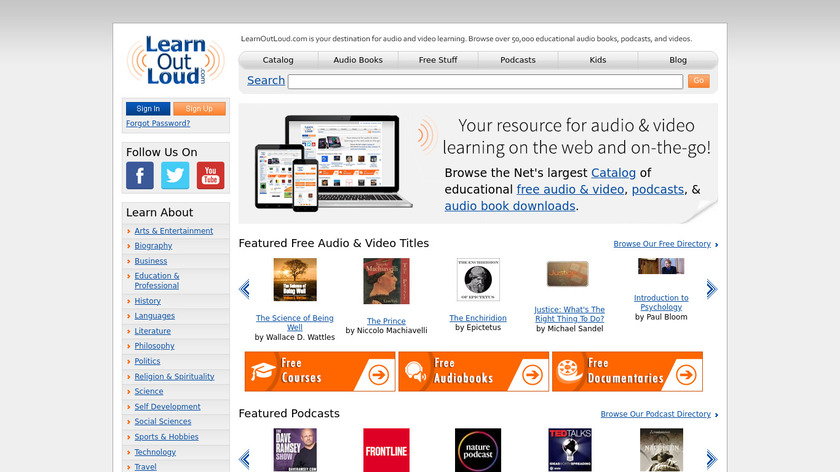Viewport: 840px width, 472px height.
Task: Click the Sign Up button
Action: tap(199, 109)
